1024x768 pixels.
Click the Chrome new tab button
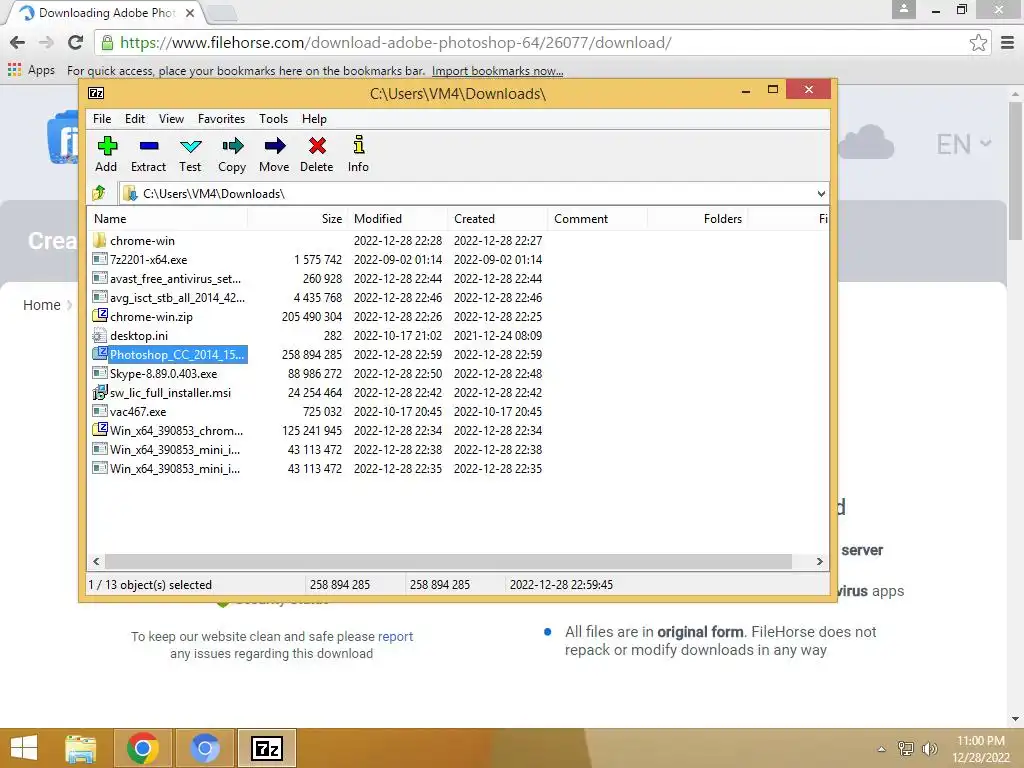click(x=222, y=13)
